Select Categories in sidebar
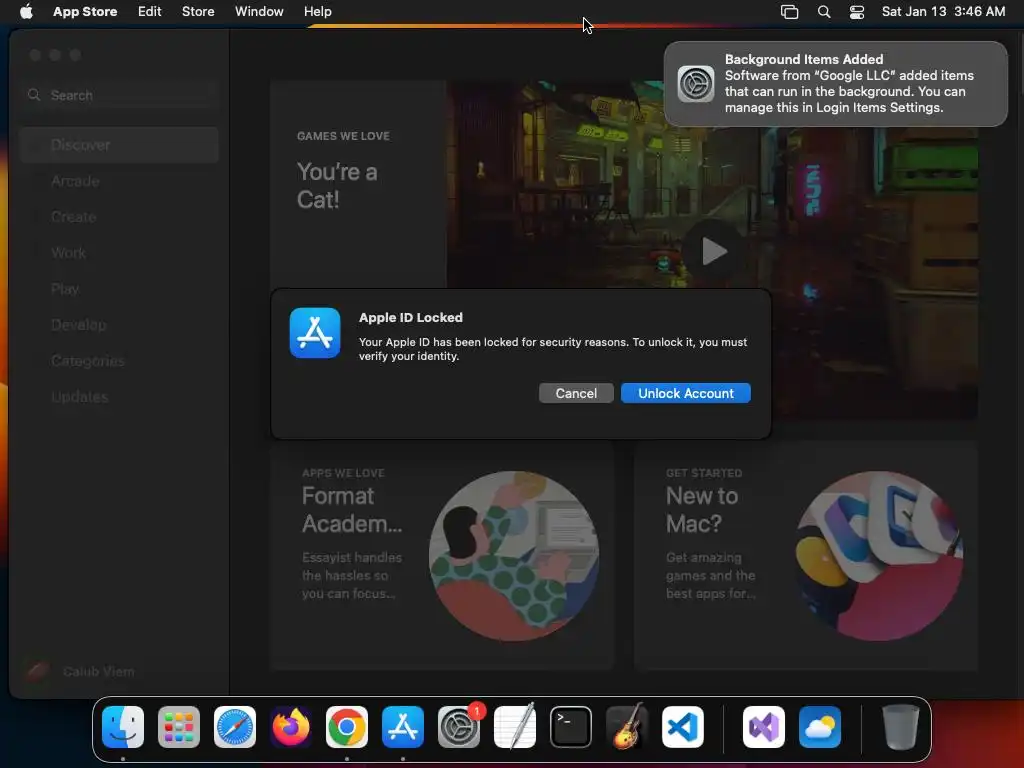 pyautogui.click(x=119, y=360)
